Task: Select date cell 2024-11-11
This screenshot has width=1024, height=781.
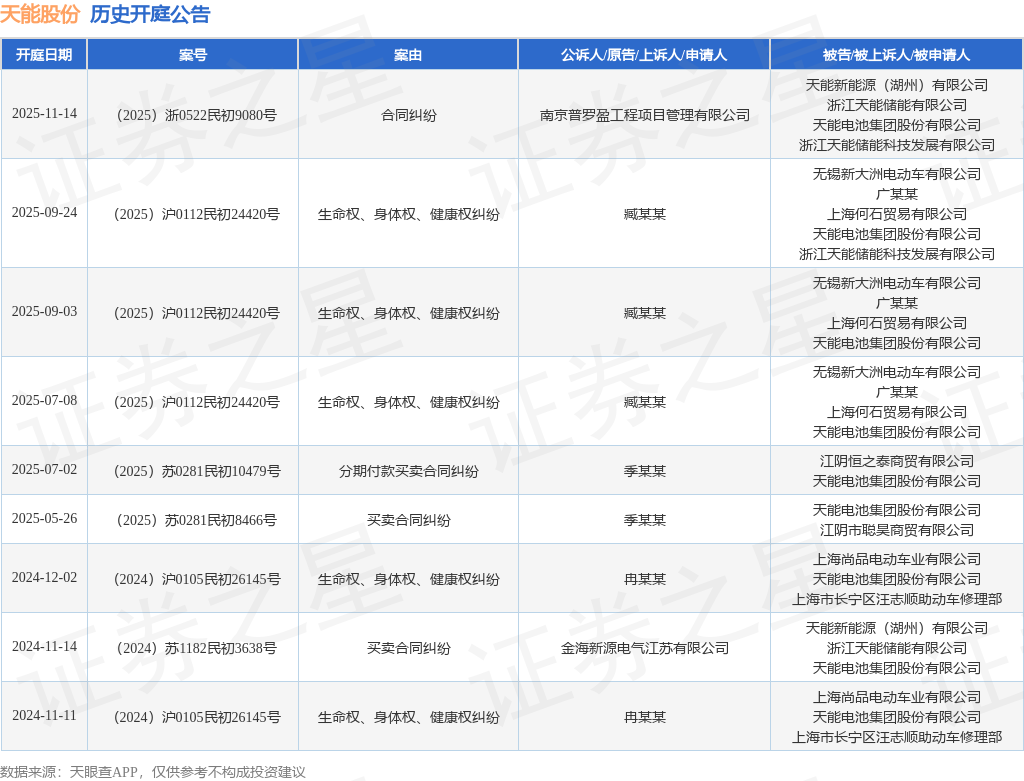Action: coord(44,716)
